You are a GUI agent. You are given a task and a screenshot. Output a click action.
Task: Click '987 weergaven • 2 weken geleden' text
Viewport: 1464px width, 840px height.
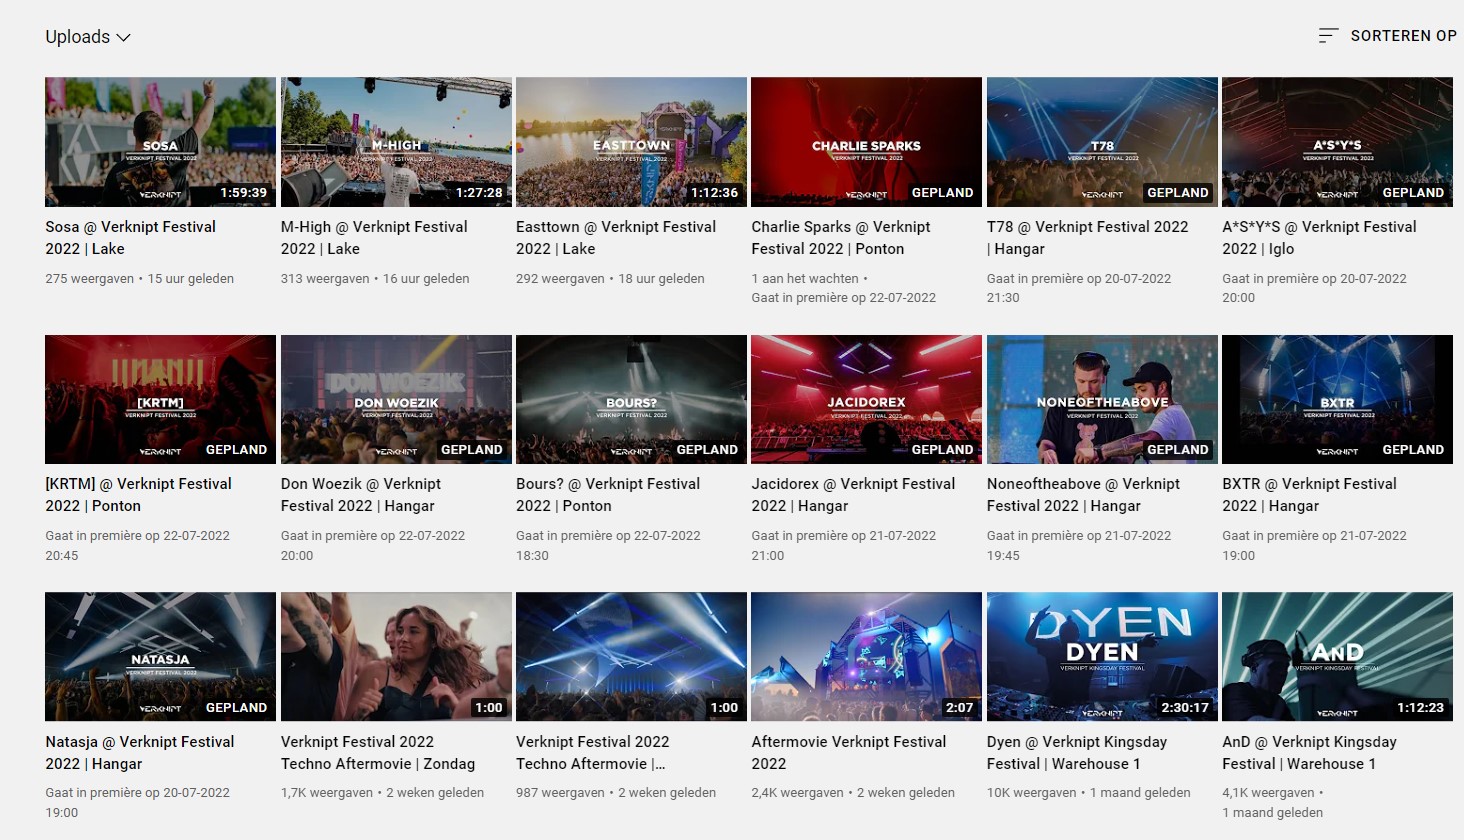coord(616,793)
